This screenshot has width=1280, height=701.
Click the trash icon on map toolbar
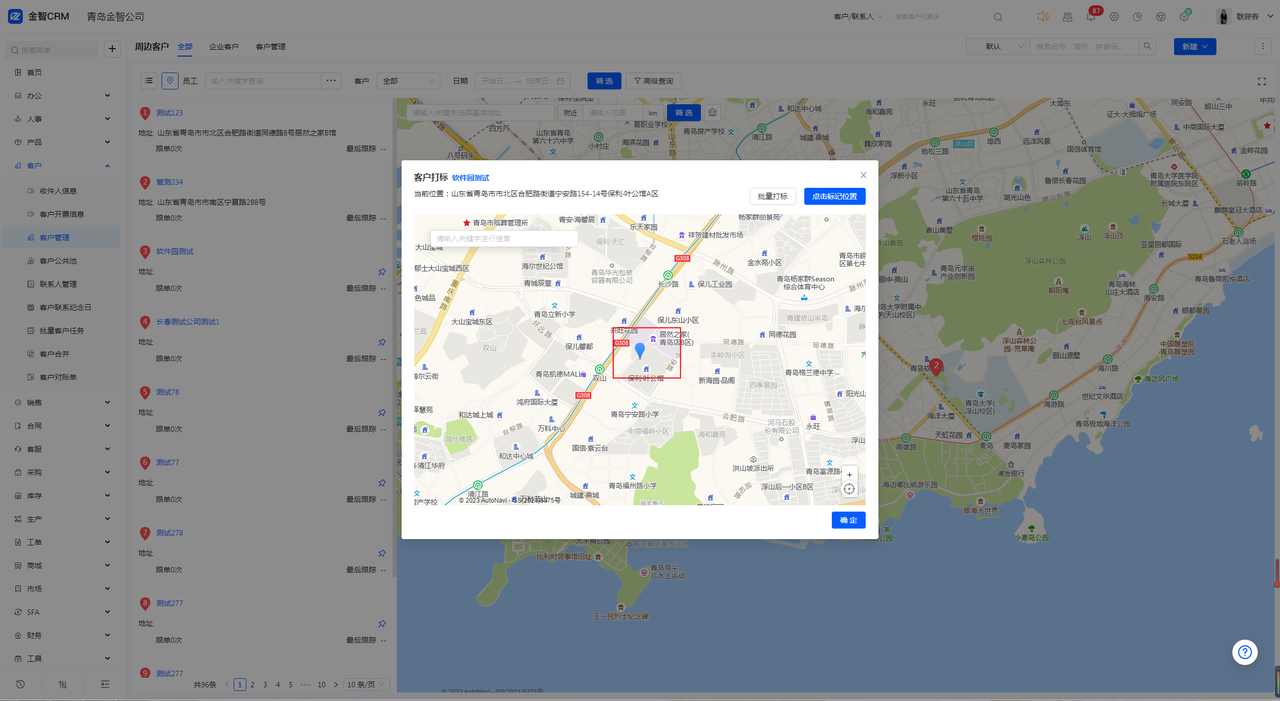pos(713,113)
